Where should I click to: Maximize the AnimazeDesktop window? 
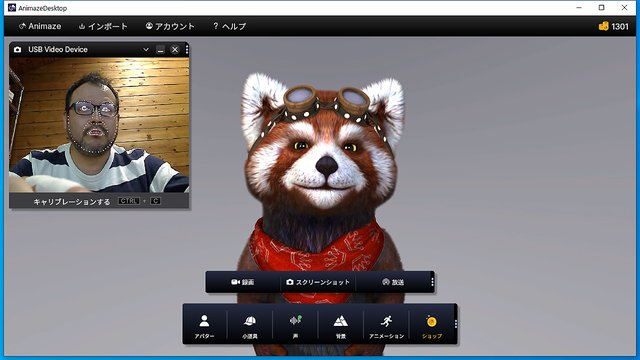[601, 8]
